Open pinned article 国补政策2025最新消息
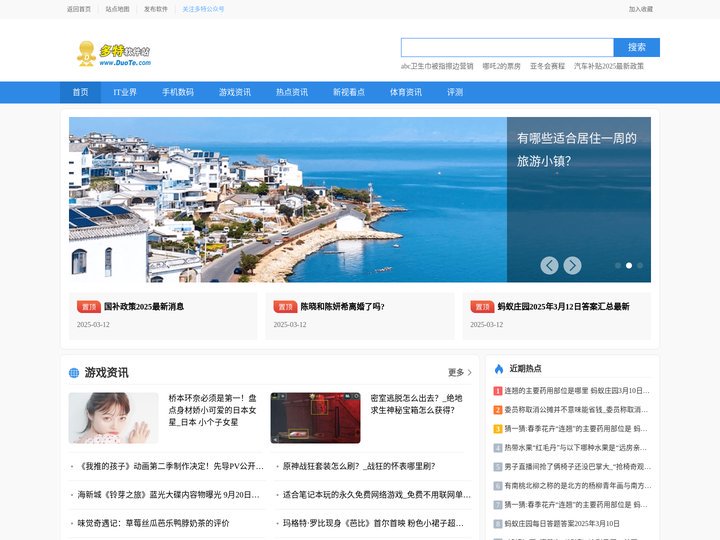720x540 pixels. pyautogui.click(x=144, y=306)
